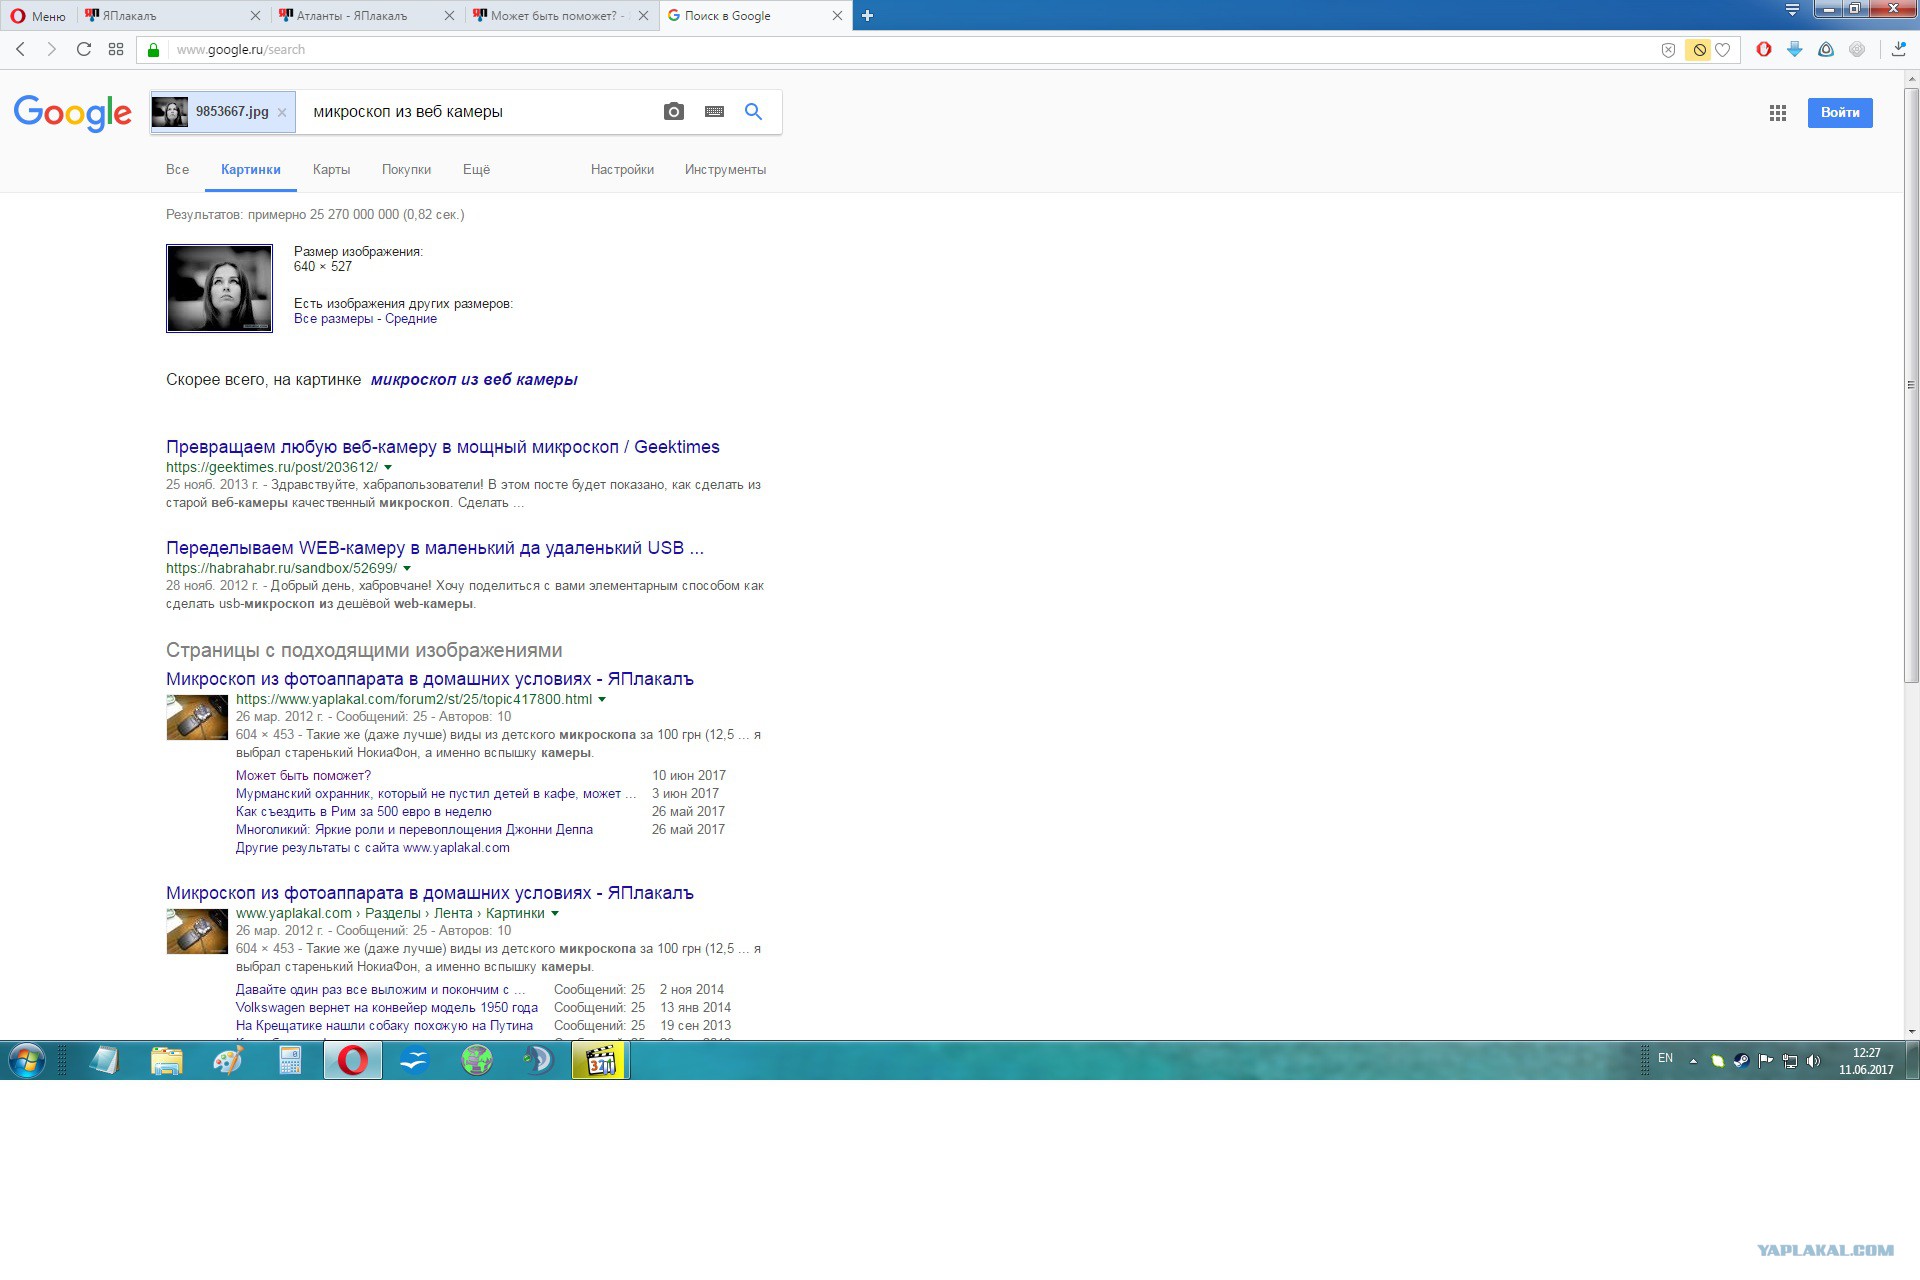Screen dimensions: 1920x1280
Task: Expand arrow next to yaplakal.com/forum2 URL
Action: [x=602, y=700]
